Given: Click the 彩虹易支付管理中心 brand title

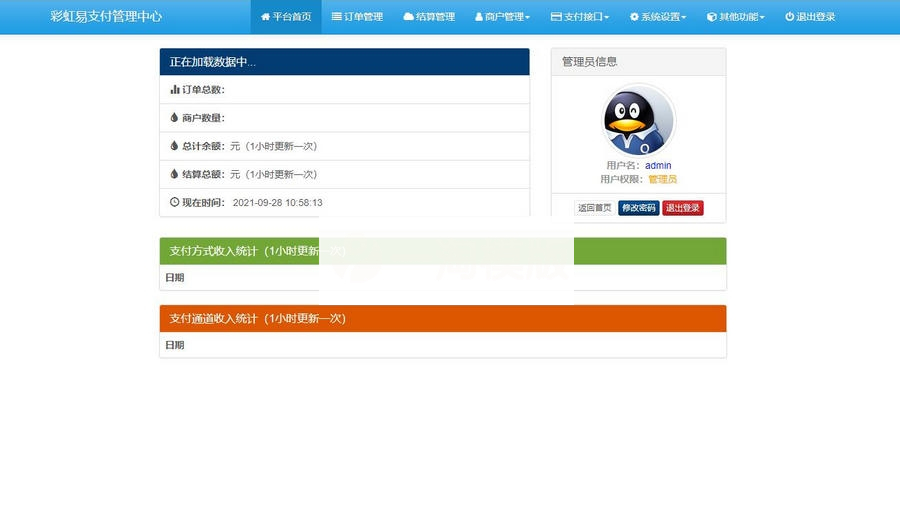Looking at the screenshot, I should click(x=106, y=17).
